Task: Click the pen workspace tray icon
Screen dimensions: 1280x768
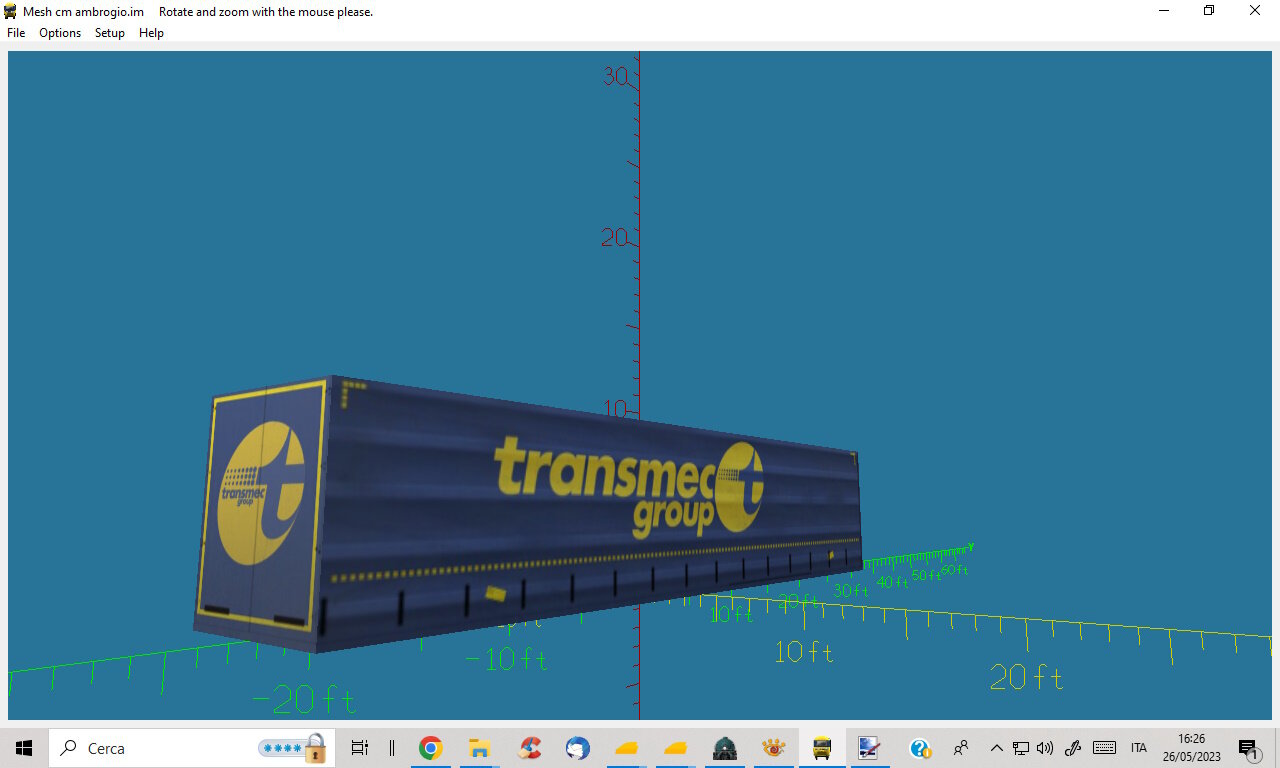Action: (1074, 748)
